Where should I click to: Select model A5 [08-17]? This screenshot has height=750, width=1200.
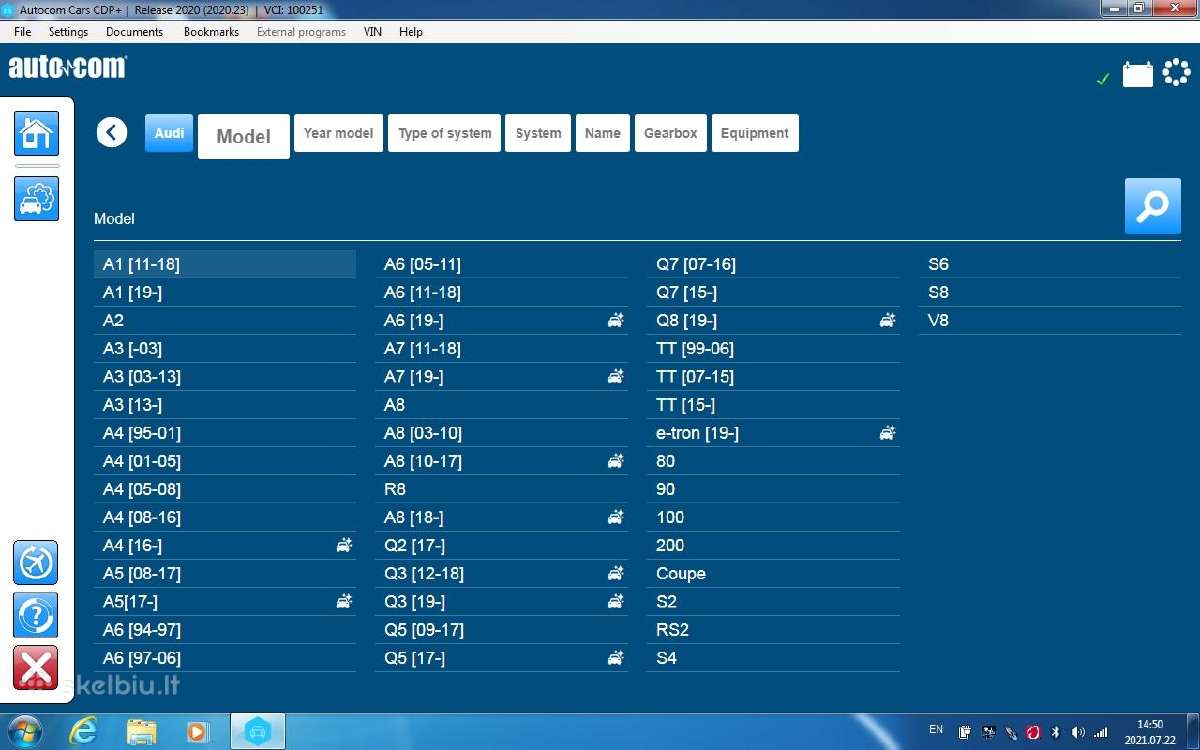click(x=225, y=573)
